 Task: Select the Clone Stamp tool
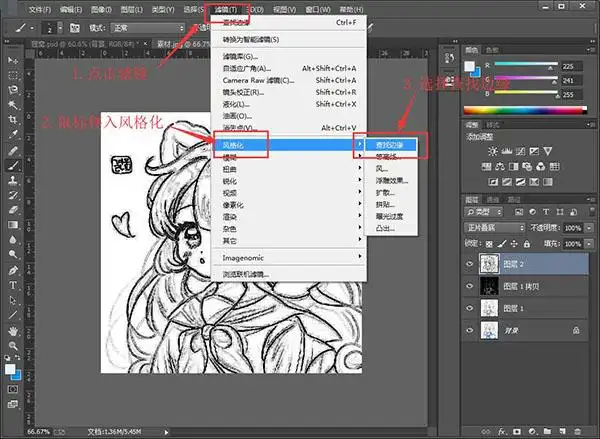[13, 180]
